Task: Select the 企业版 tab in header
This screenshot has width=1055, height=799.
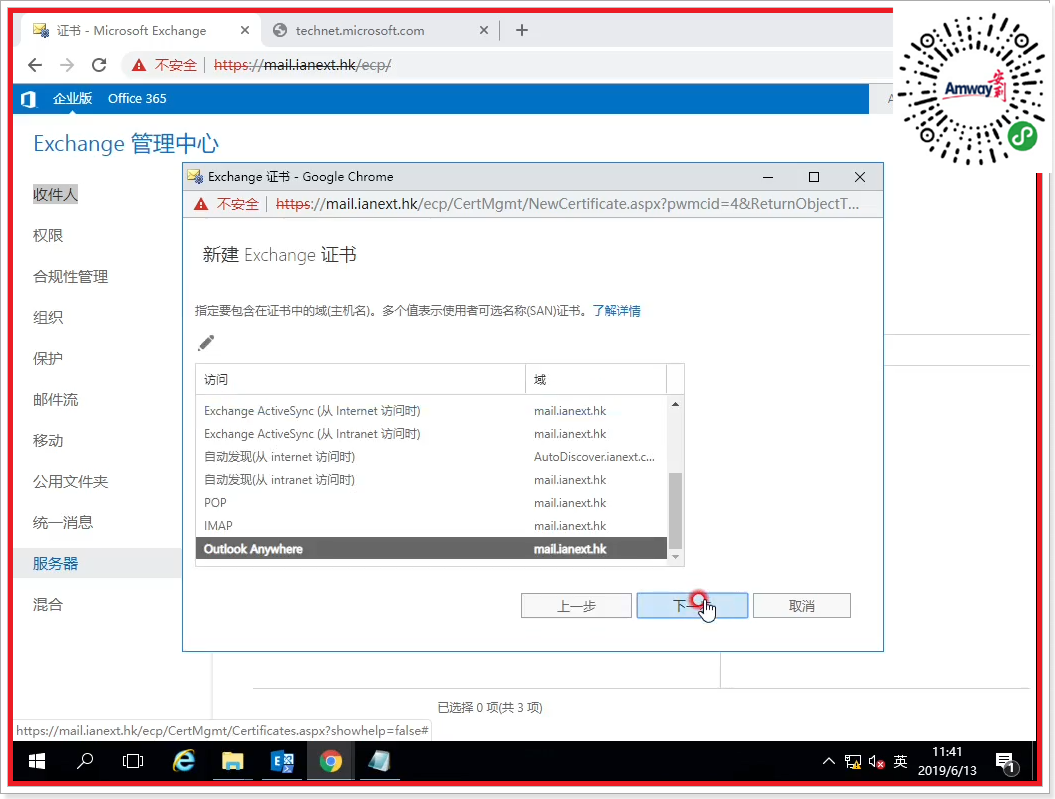Action: click(x=72, y=99)
